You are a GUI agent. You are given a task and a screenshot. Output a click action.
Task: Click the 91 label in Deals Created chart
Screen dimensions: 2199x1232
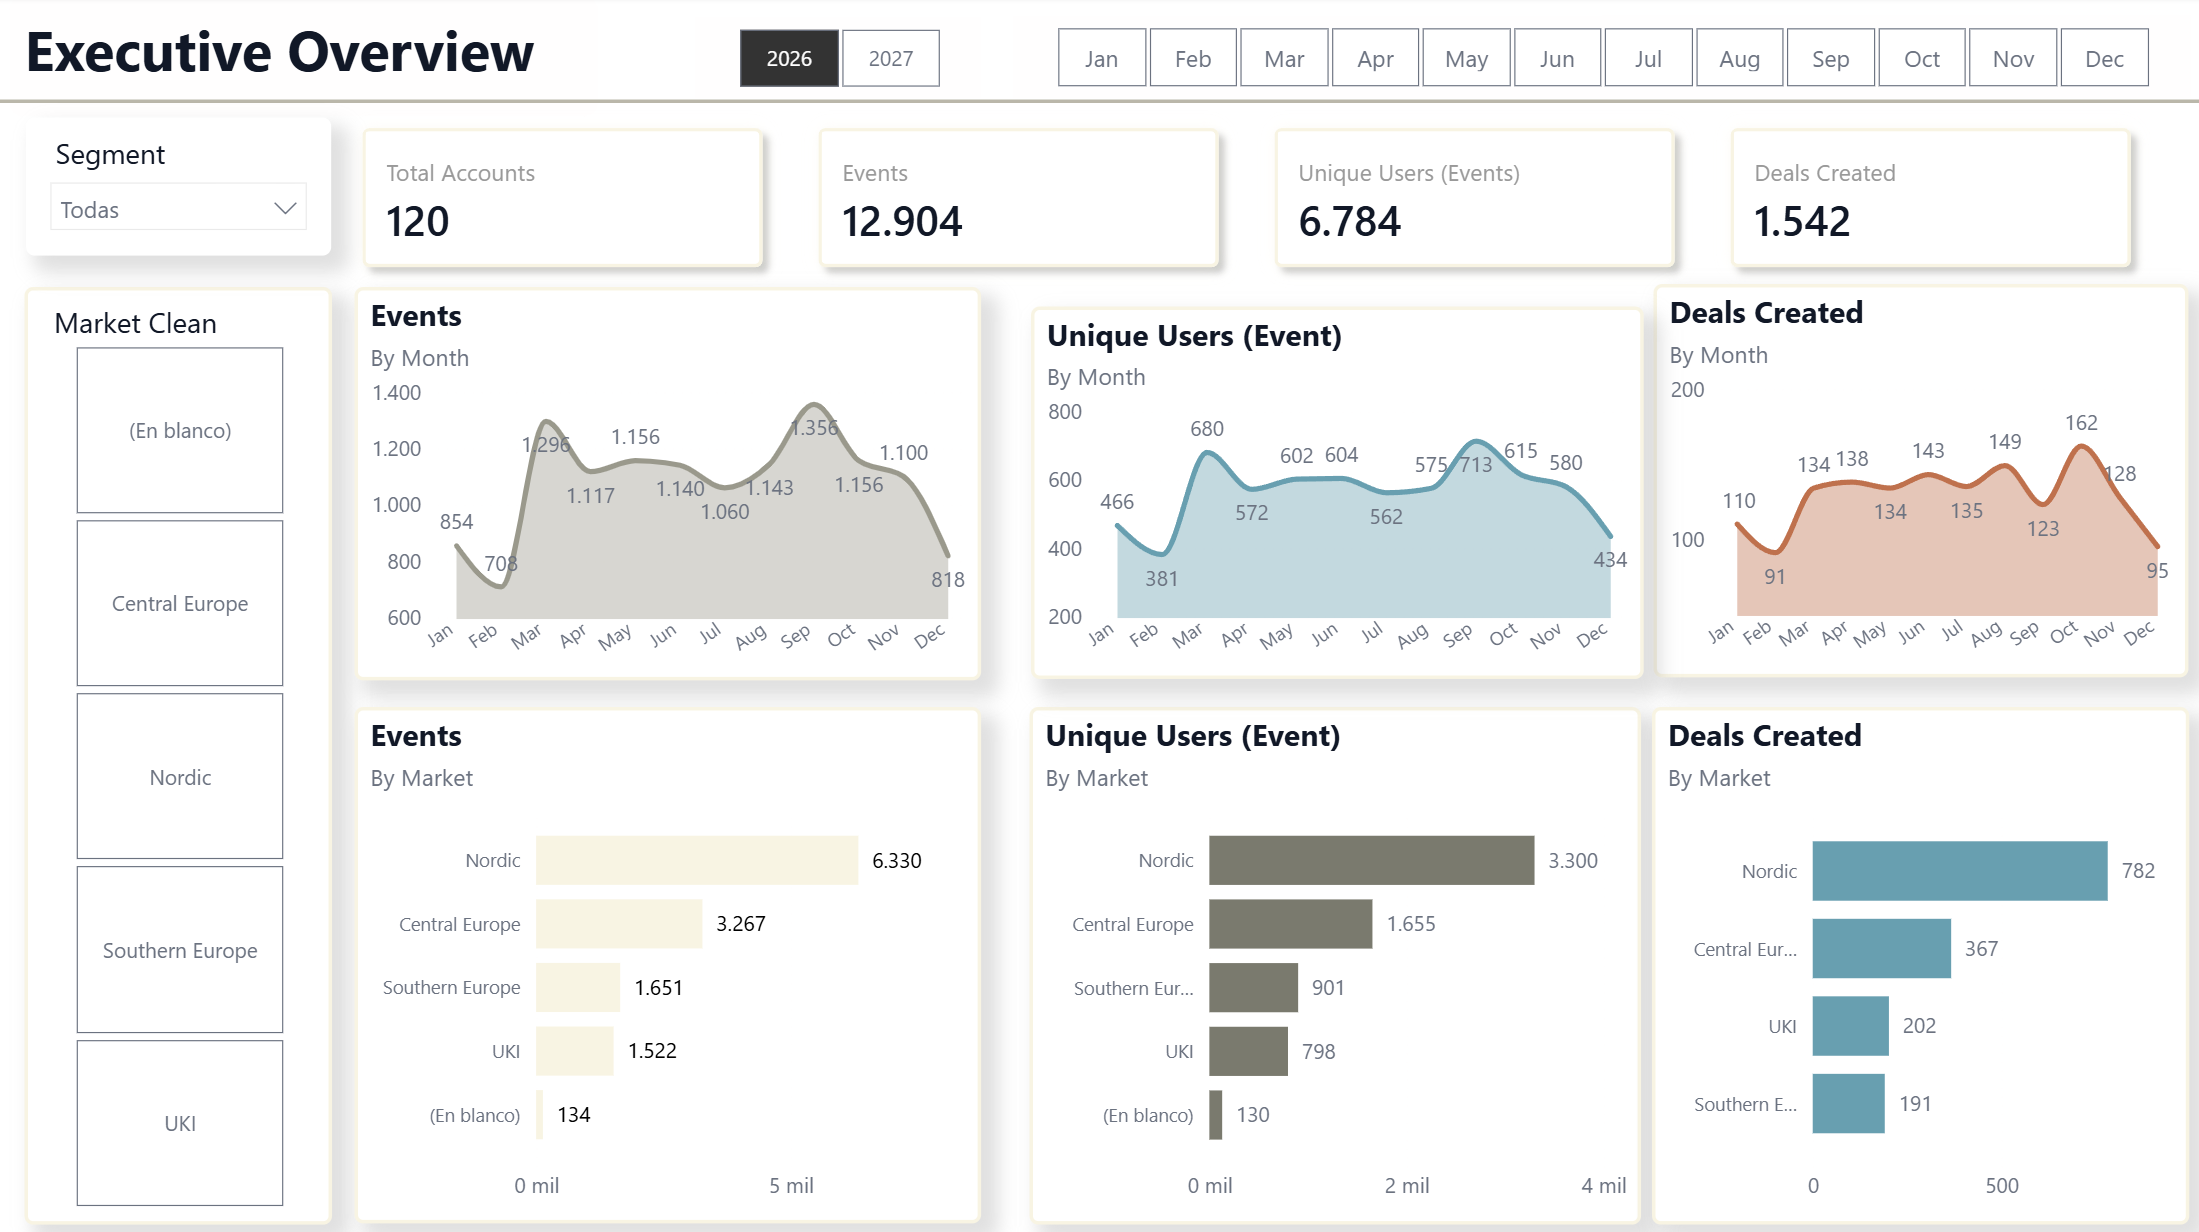point(1775,576)
